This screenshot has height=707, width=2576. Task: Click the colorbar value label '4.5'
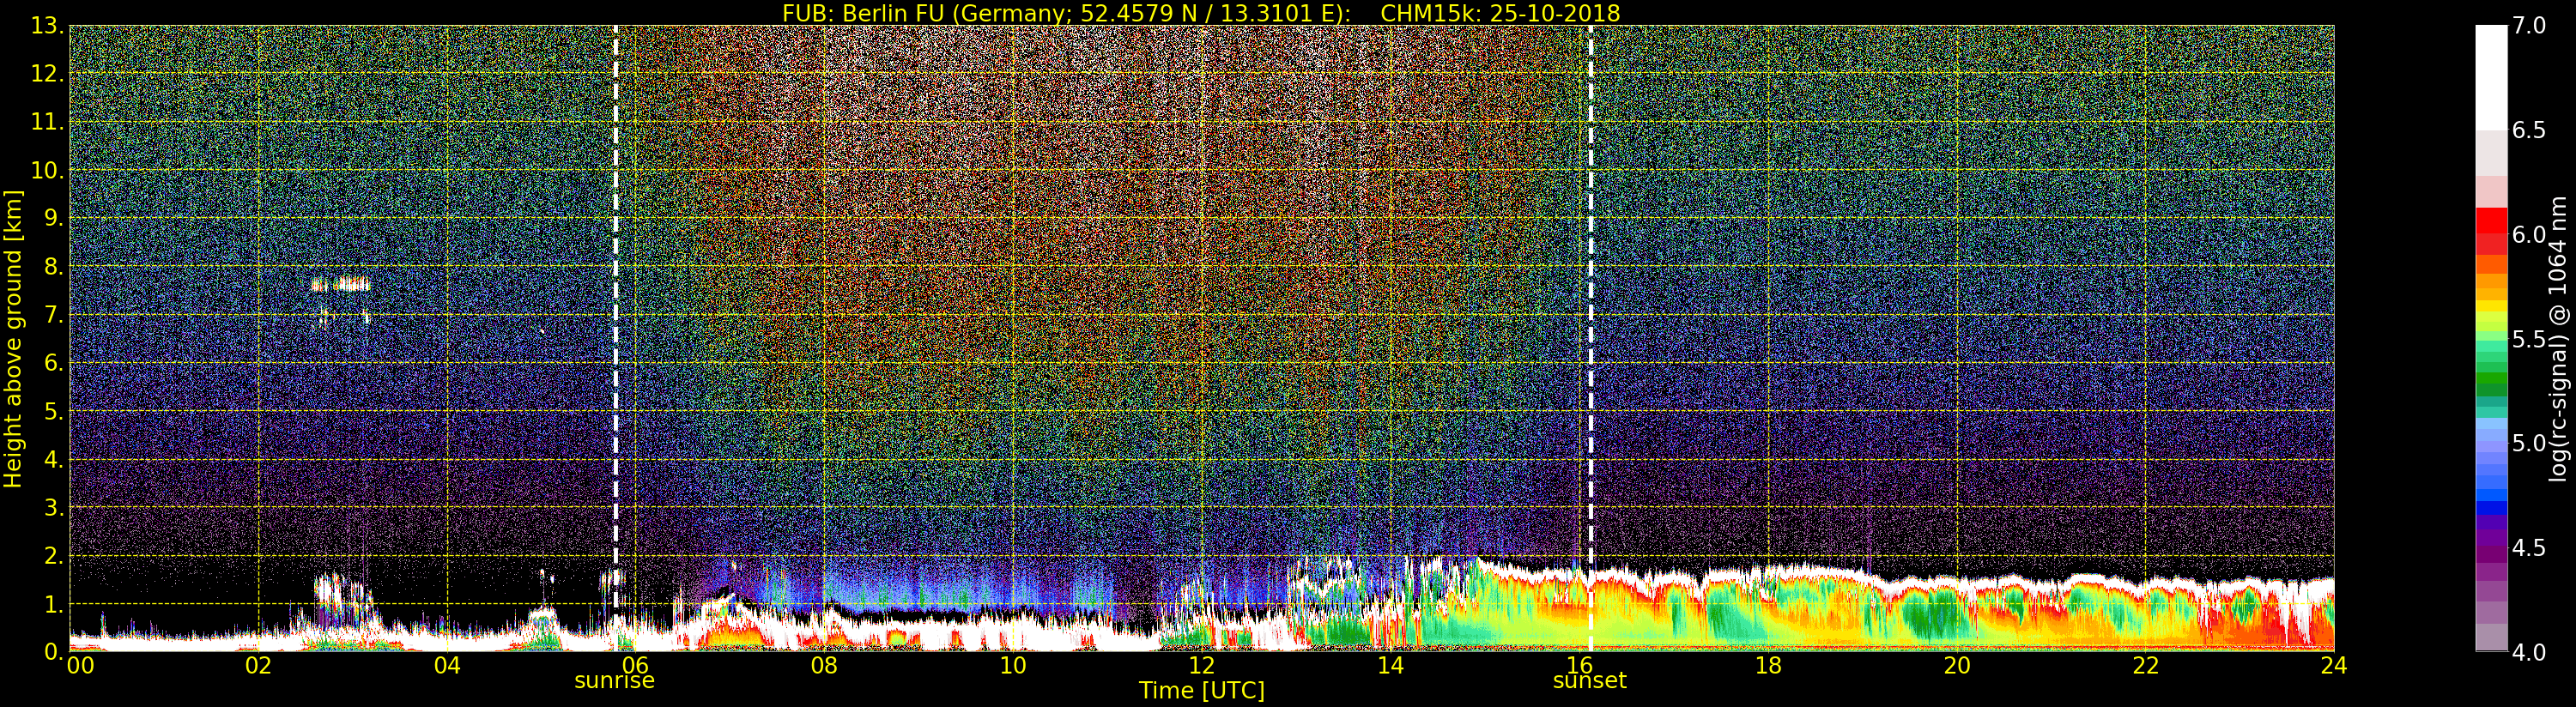[x=2529, y=548]
